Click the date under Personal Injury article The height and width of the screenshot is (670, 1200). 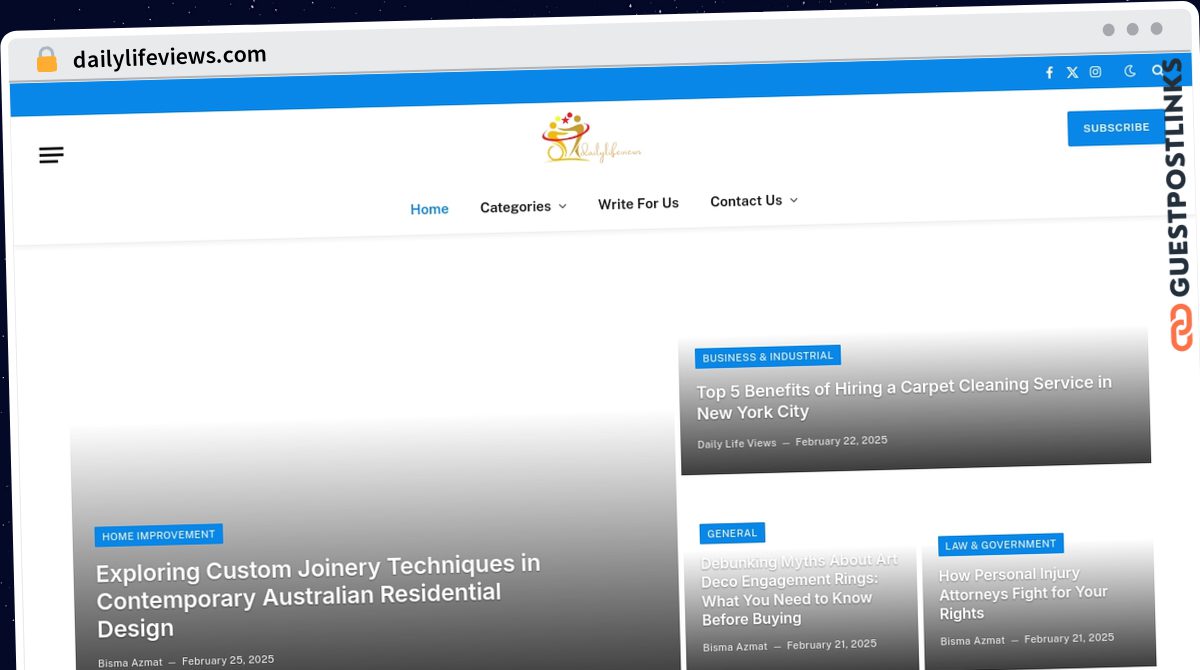tap(1069, 639)
